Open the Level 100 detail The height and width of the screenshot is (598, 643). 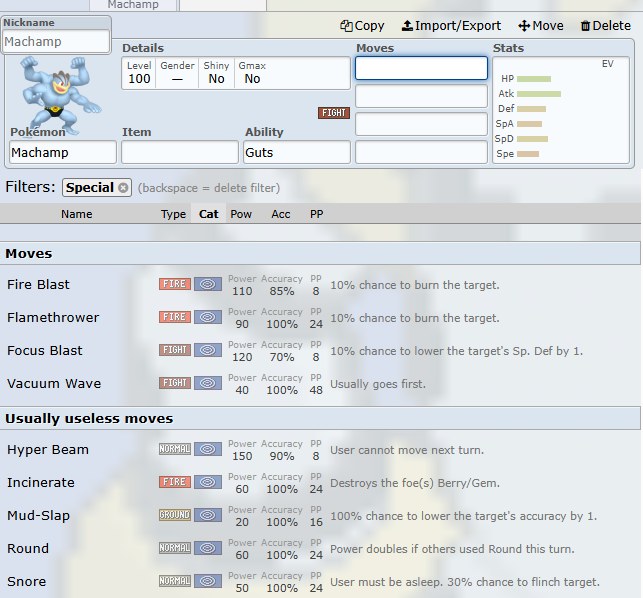[x=139, y=73]
